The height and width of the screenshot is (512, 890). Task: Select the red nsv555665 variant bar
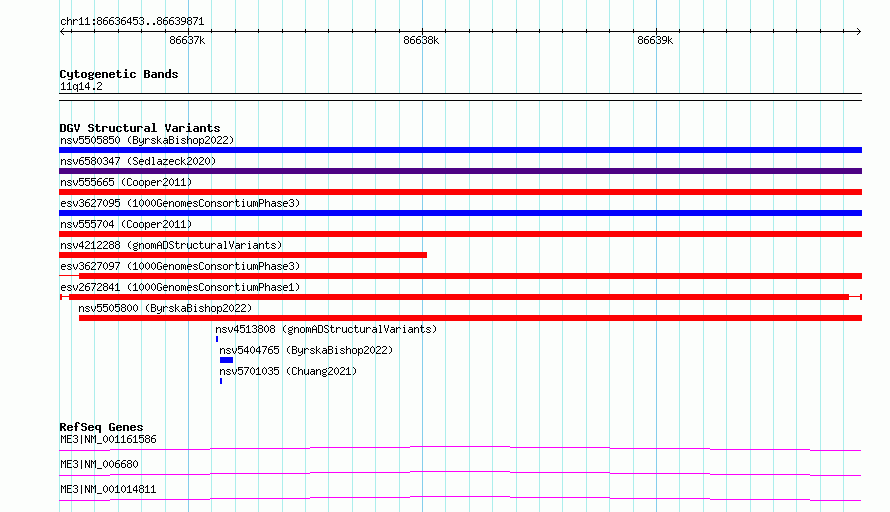point(460,192)
